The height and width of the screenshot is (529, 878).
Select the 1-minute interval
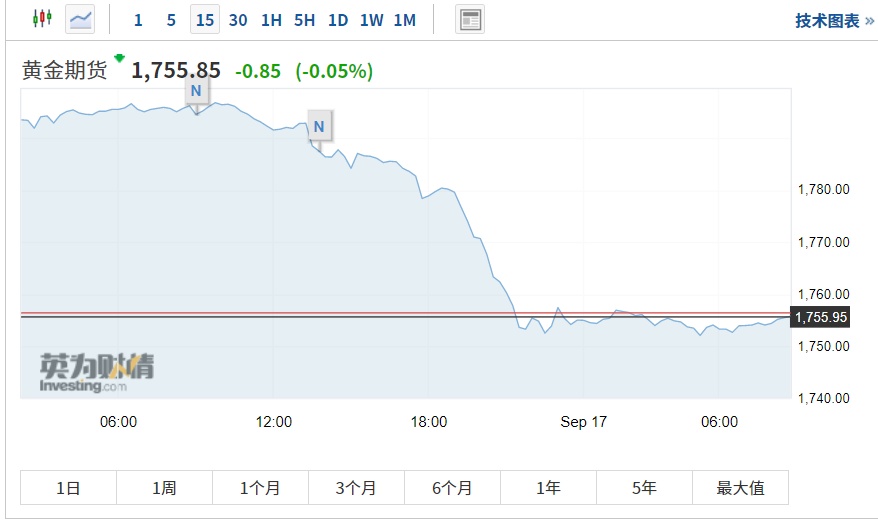pyautogui.click(x=138, y=20)
